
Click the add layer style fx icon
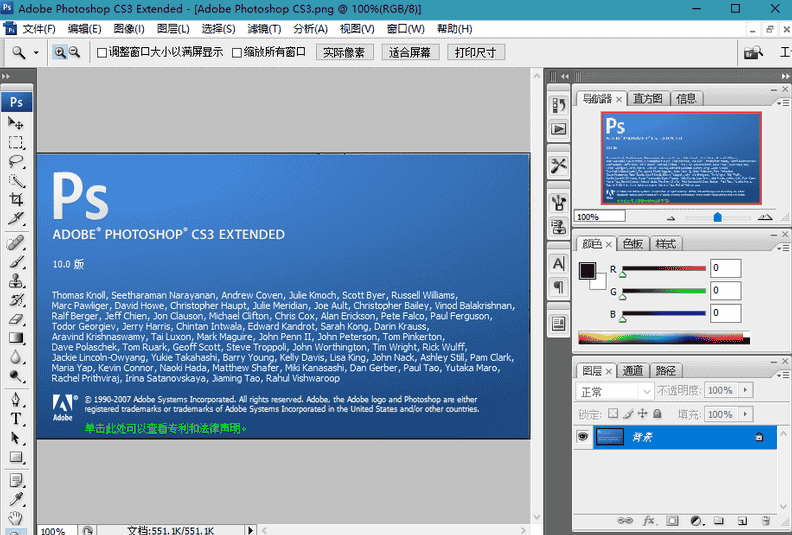pyautogui.click(x=648, y=521)
